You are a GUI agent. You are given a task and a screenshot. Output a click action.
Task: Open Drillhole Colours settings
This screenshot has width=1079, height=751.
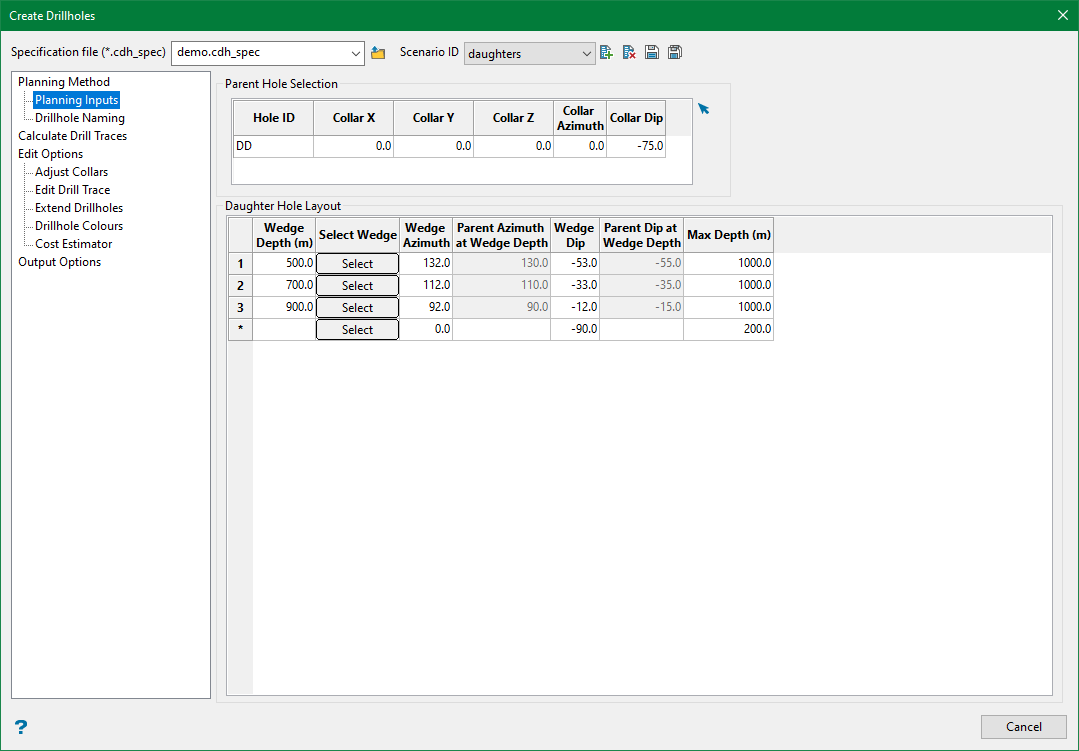(x=79, y=226)
